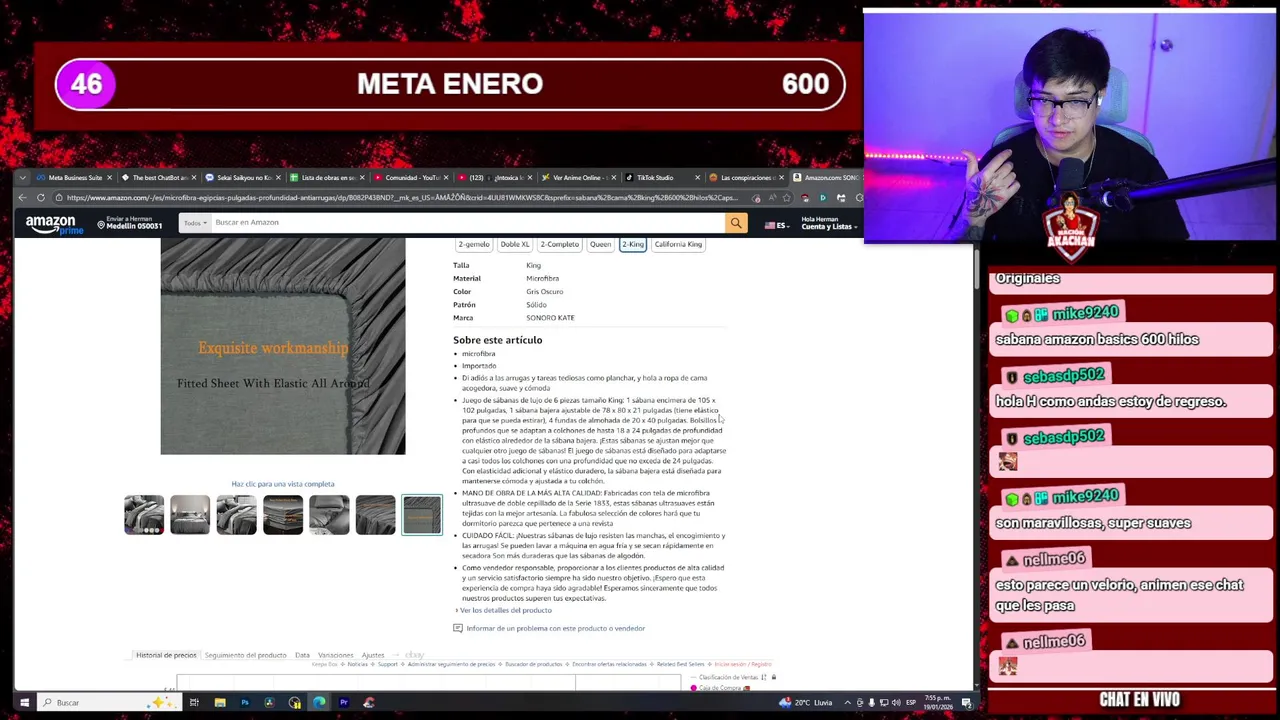The image size is (1280, 720).
Task: Select the California King size option
Action: coord(678,245)
